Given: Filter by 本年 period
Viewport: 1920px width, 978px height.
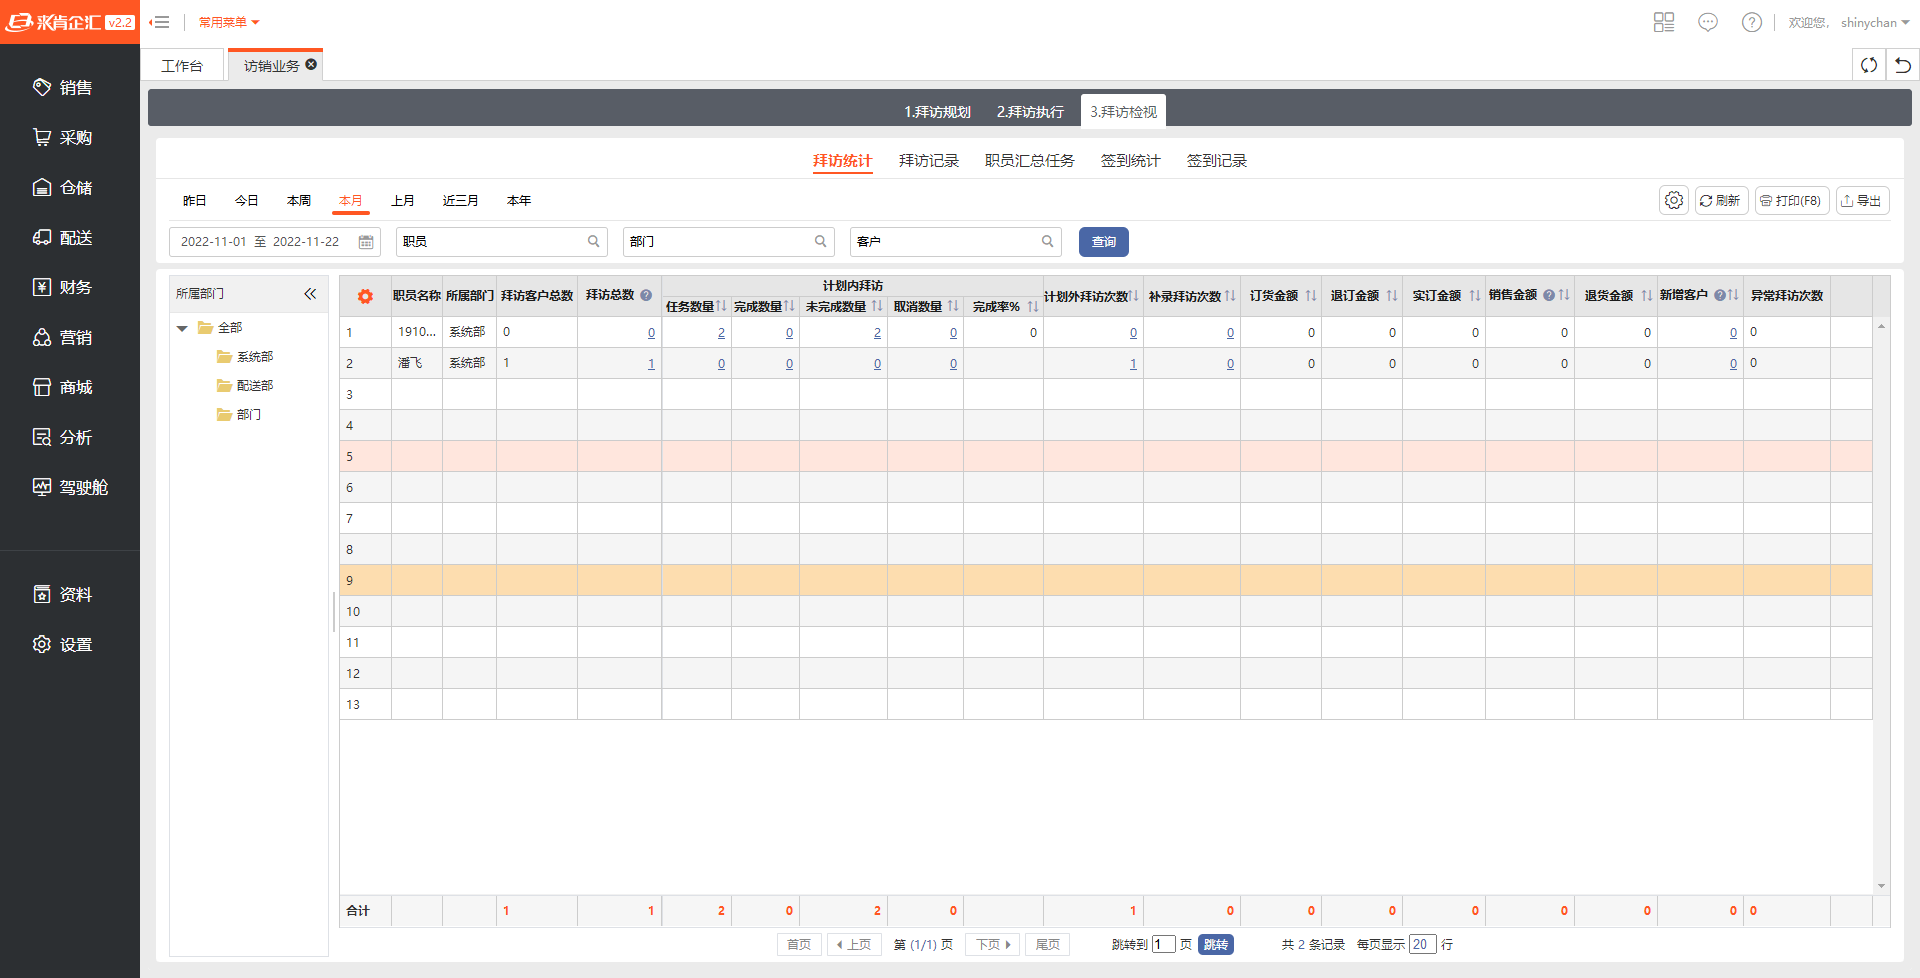Looking at the screenshot, I should point(518,201).
